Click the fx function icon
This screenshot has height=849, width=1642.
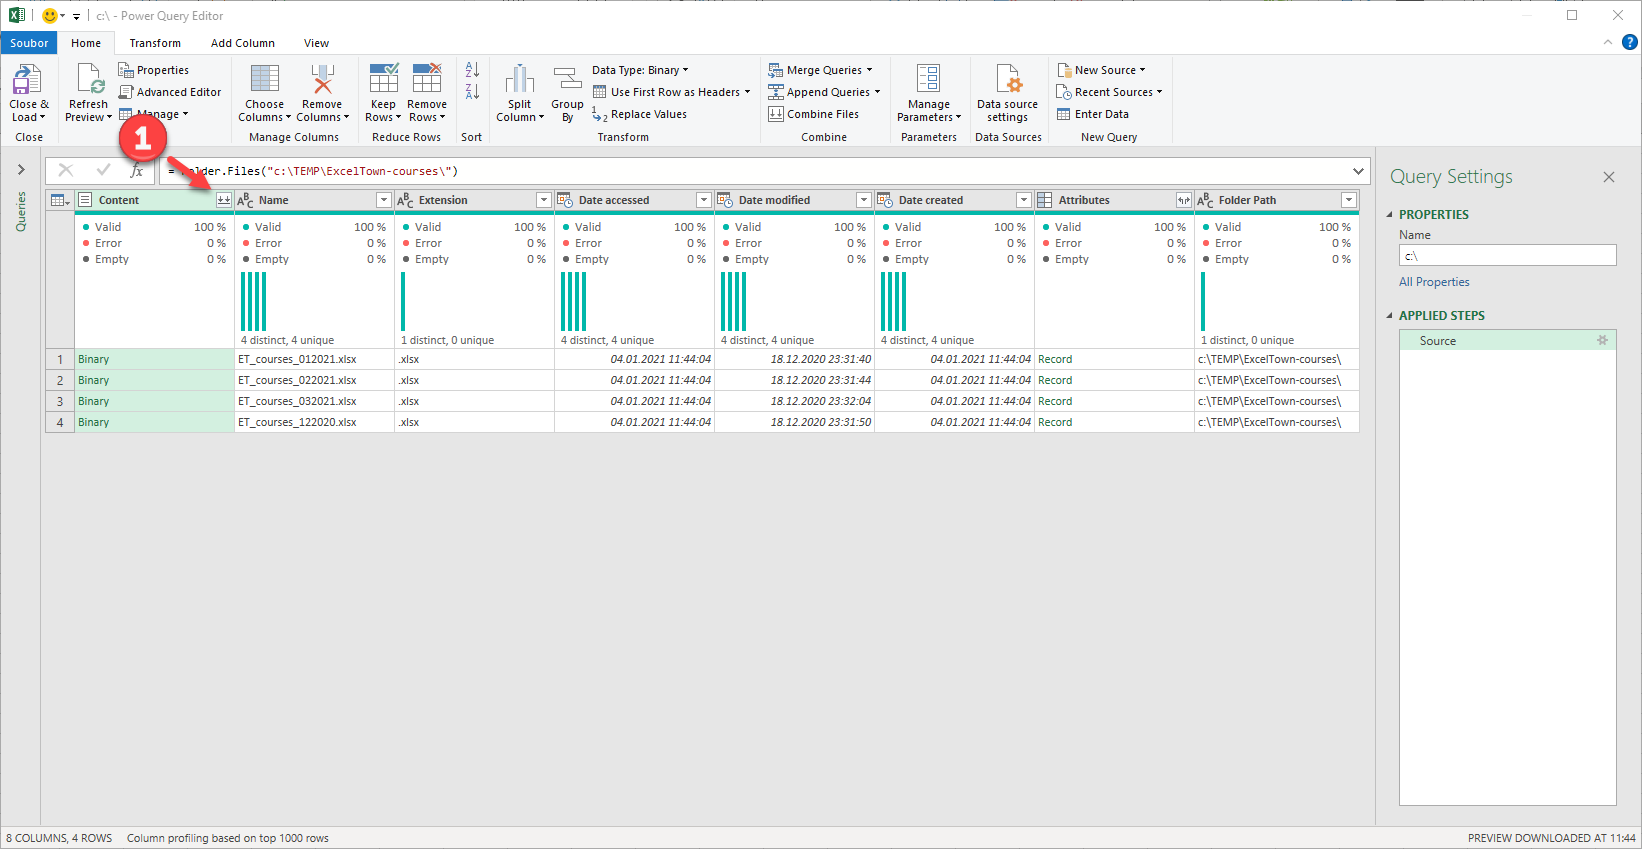tap(137, 171)
